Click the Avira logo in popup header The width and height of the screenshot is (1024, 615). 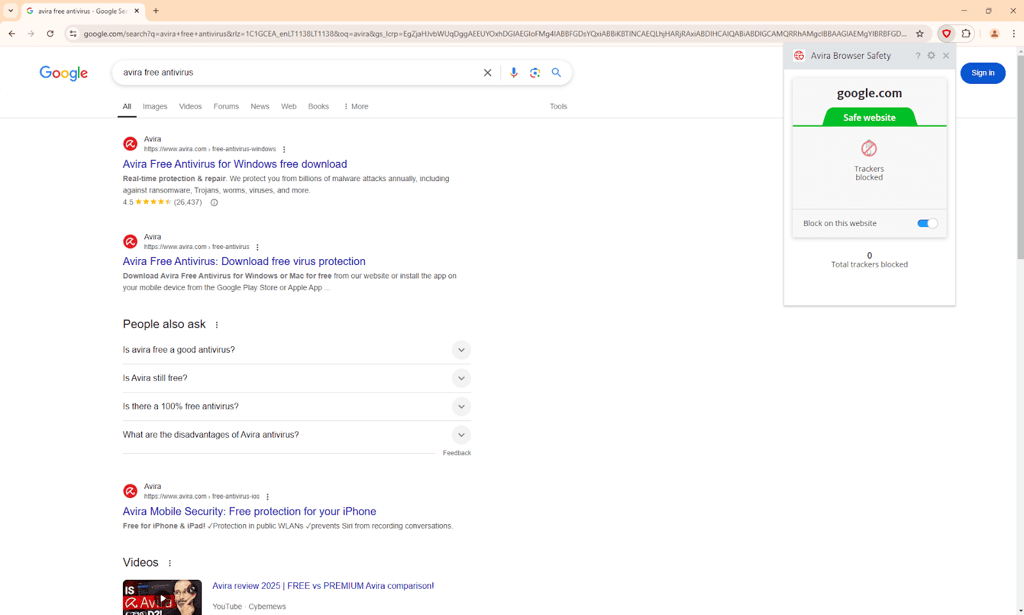[799, 55]
